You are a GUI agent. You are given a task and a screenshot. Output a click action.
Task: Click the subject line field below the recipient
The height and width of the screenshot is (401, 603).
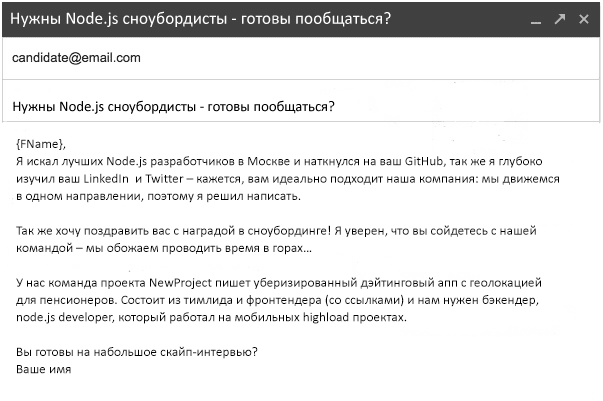point(301,101)
